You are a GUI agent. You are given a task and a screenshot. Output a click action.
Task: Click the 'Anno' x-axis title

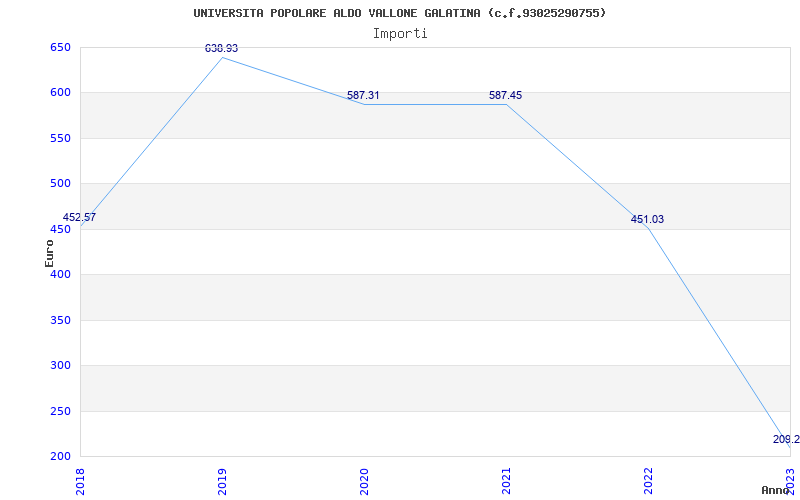774,490
